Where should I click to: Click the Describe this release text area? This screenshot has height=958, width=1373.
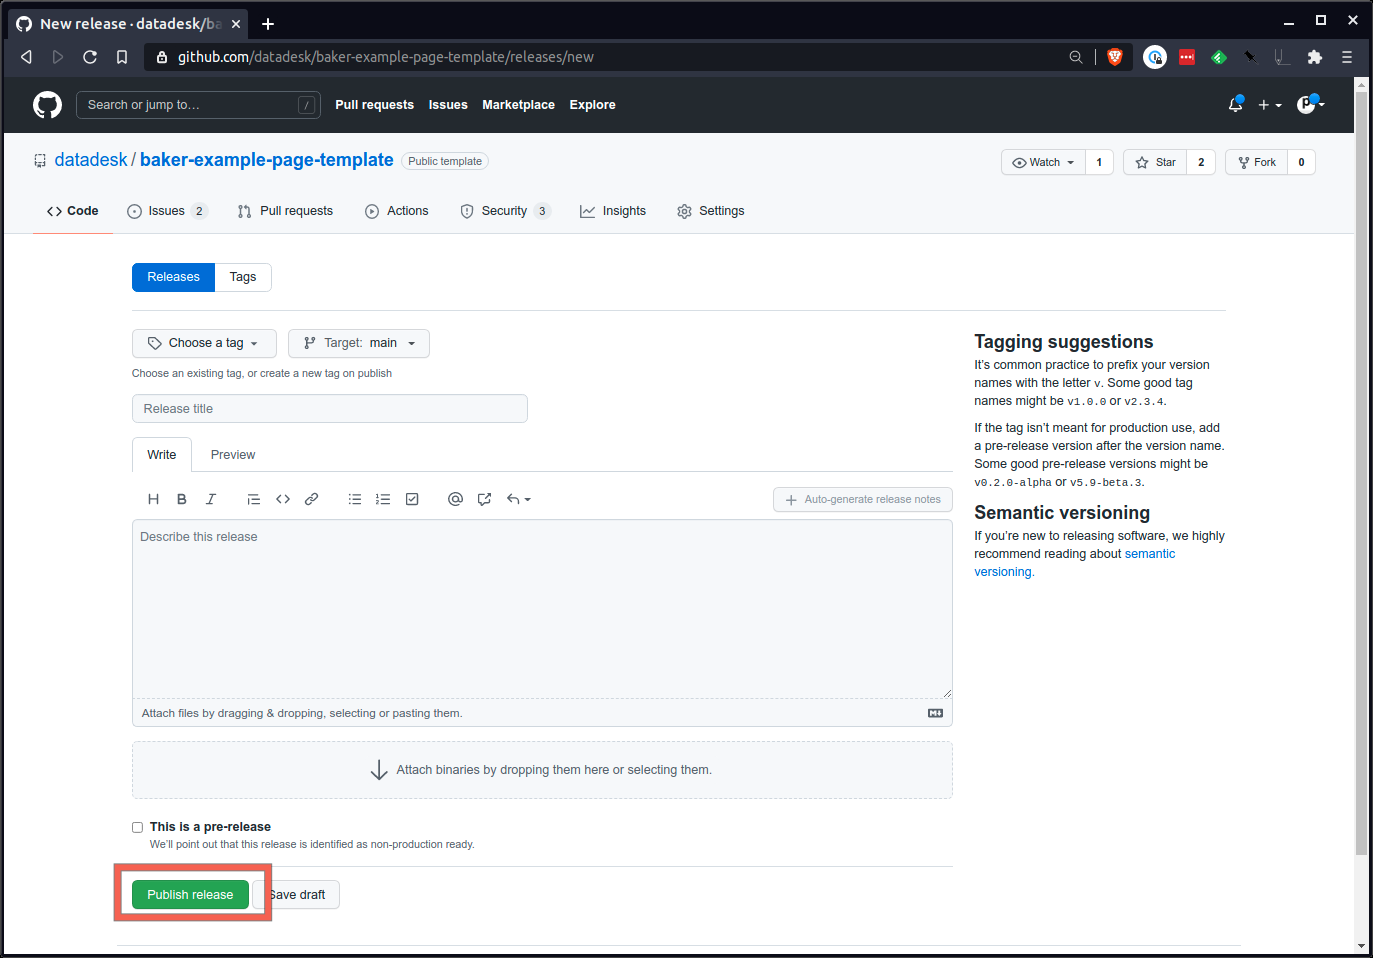pyautogui.click(x=542, y=609)
